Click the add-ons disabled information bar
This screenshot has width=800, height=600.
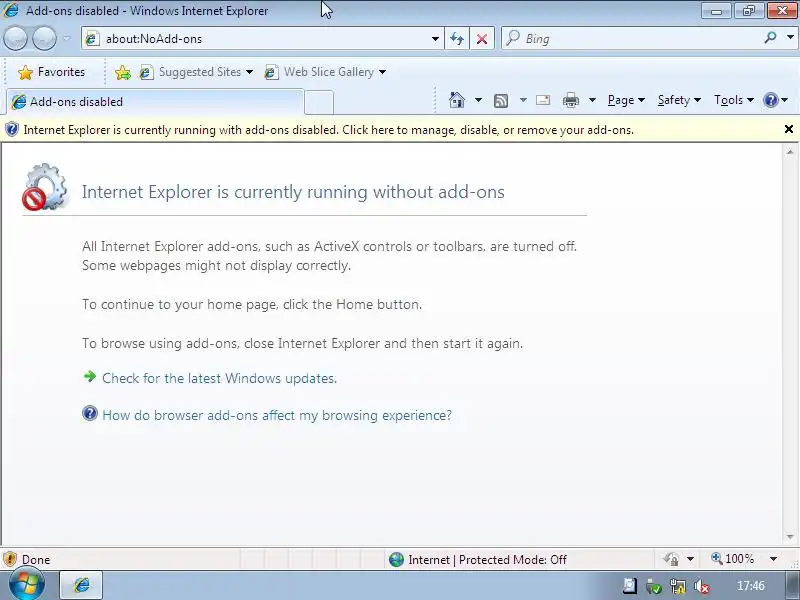390,130
